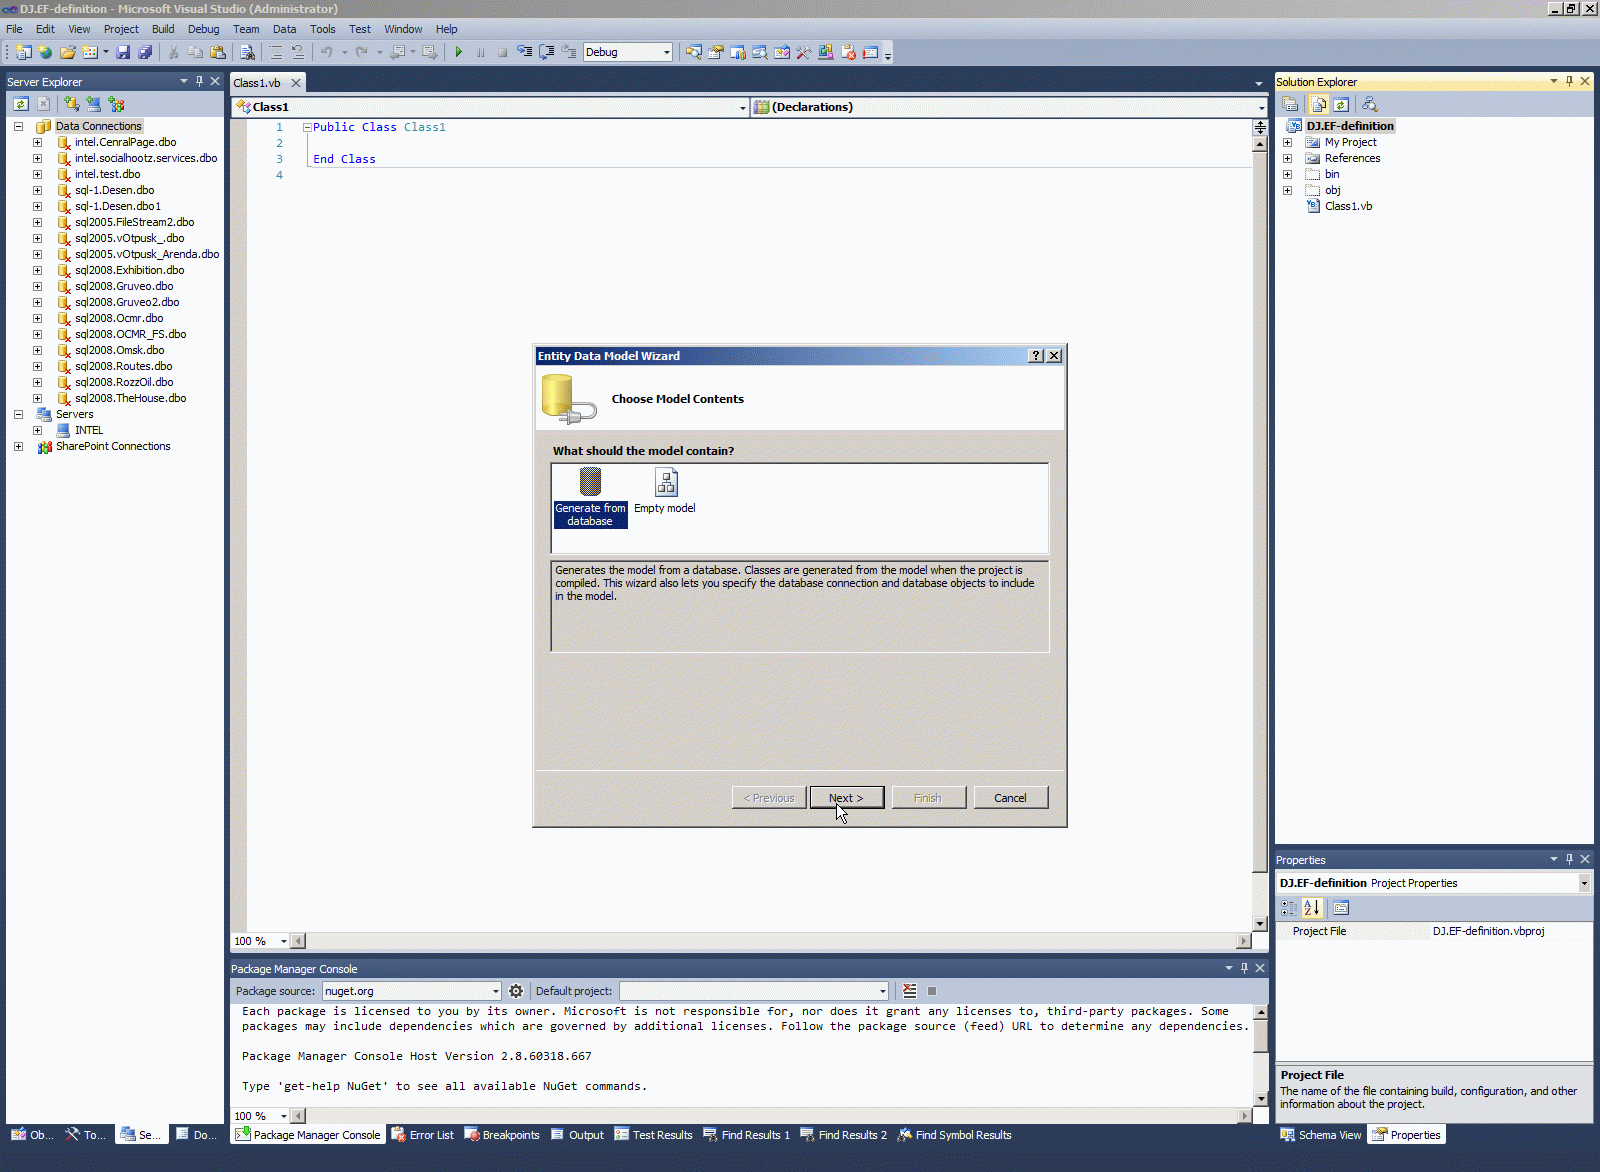This screenshot has height=1172, width=1600.
Task: Expand the sql2008.Exhibition.dbo connection node
Action: click(38, 270)
